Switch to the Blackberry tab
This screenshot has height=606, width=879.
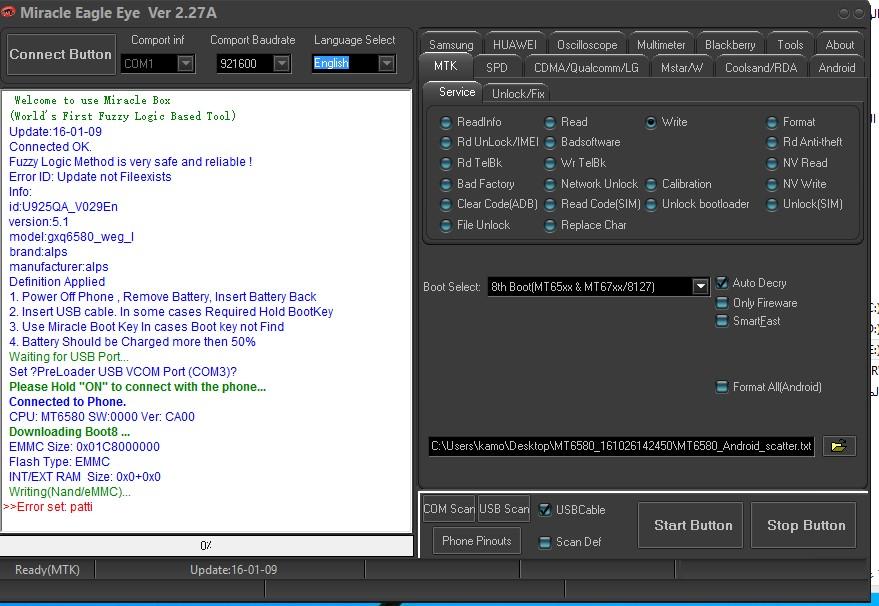pyautogui.click(x=730, y=45)
